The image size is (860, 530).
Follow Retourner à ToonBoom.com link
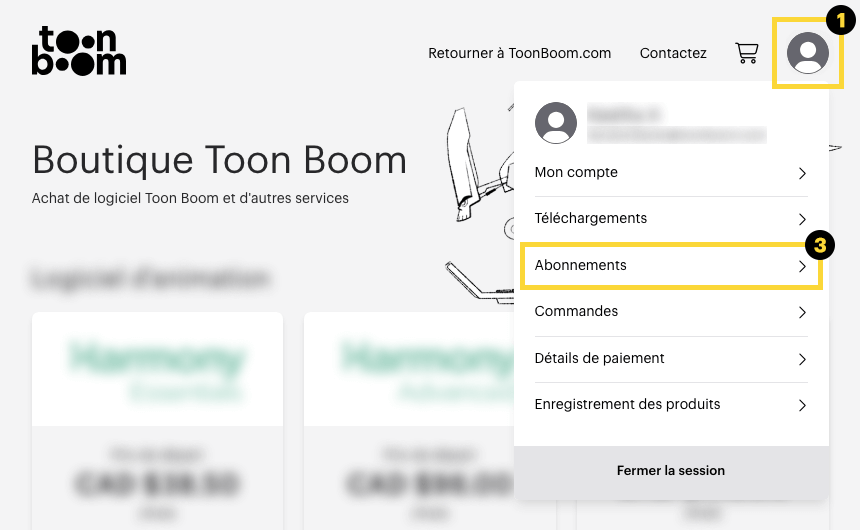click(x=519, y=53)
